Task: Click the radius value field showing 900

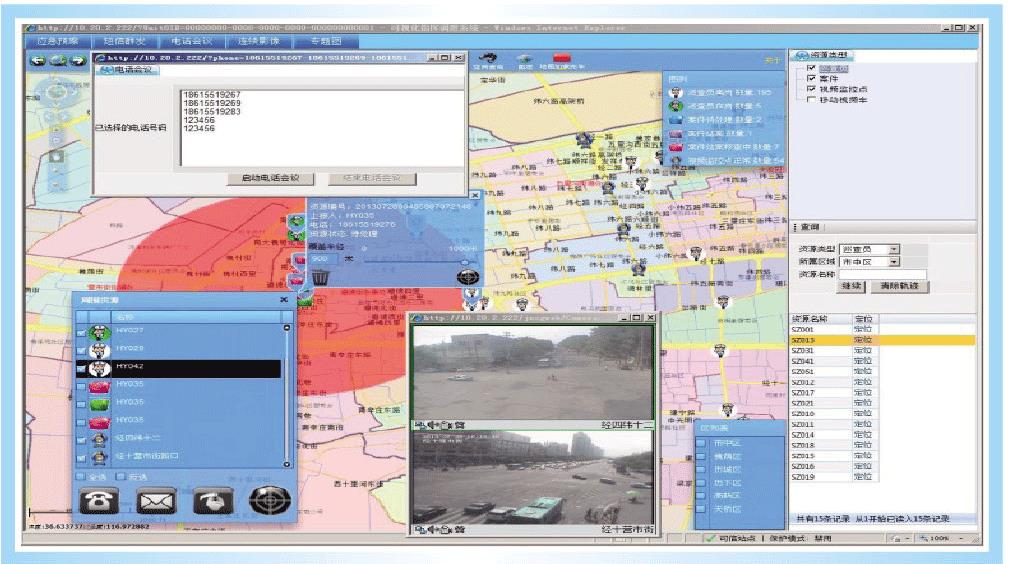Action: coord(324,258)
